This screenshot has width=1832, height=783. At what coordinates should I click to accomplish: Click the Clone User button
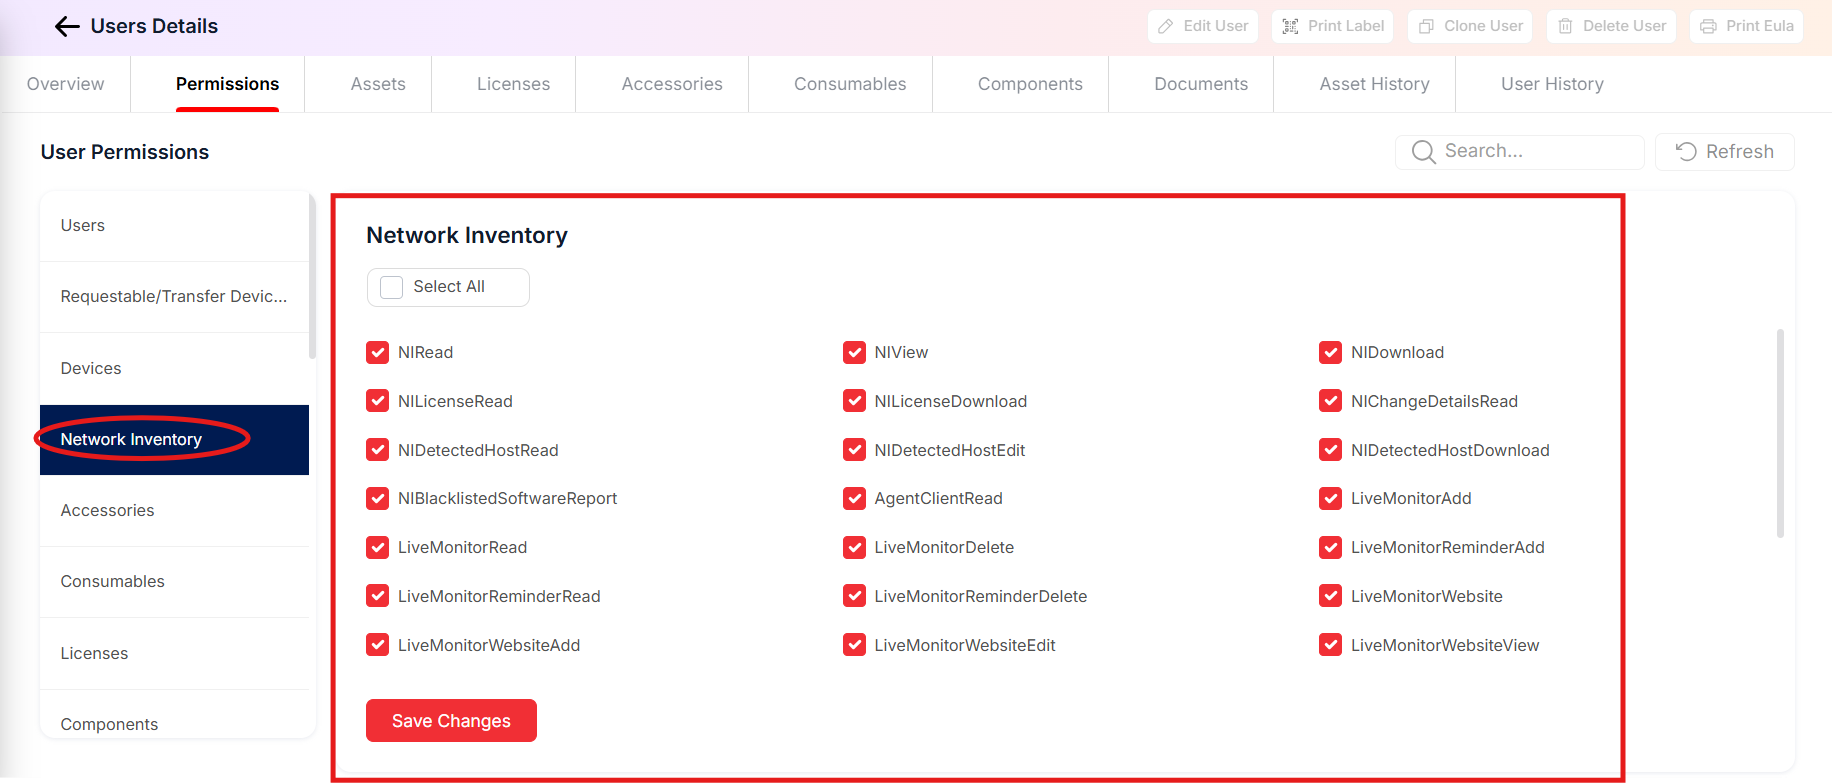tap(1471, 26)
